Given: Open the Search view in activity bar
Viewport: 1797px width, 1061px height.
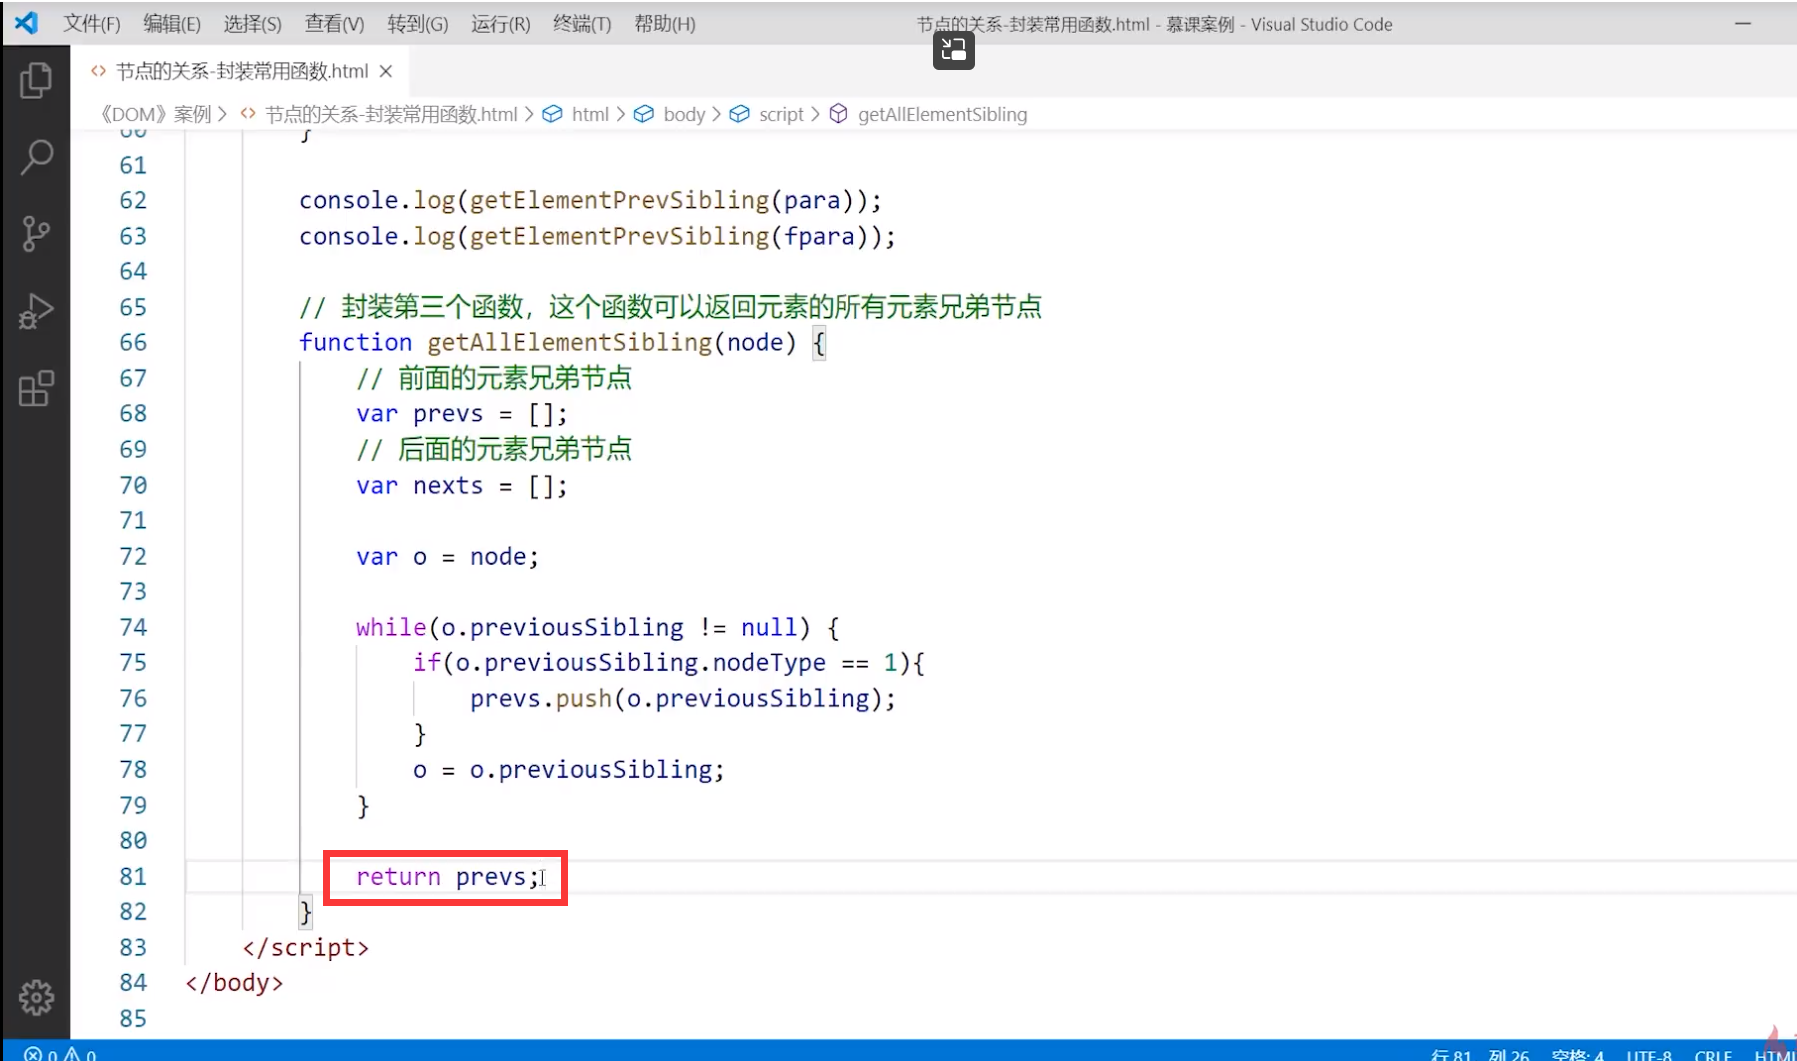Looking at the screenshot, I should (x=36, y=157).
